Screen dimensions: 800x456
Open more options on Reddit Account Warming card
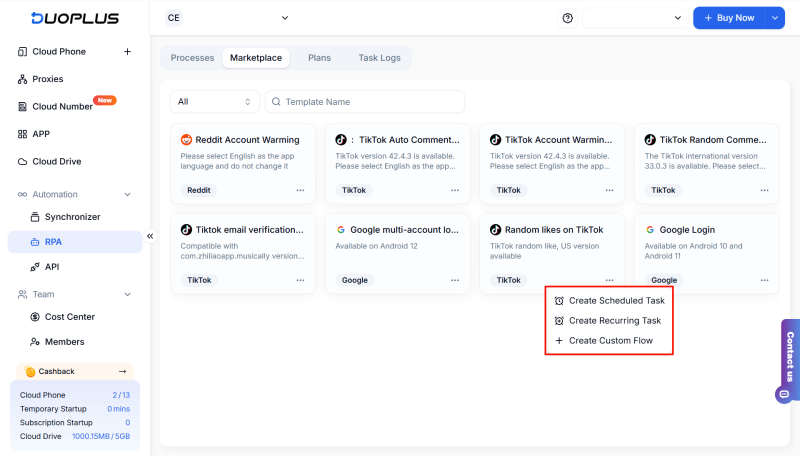(300, 190)
